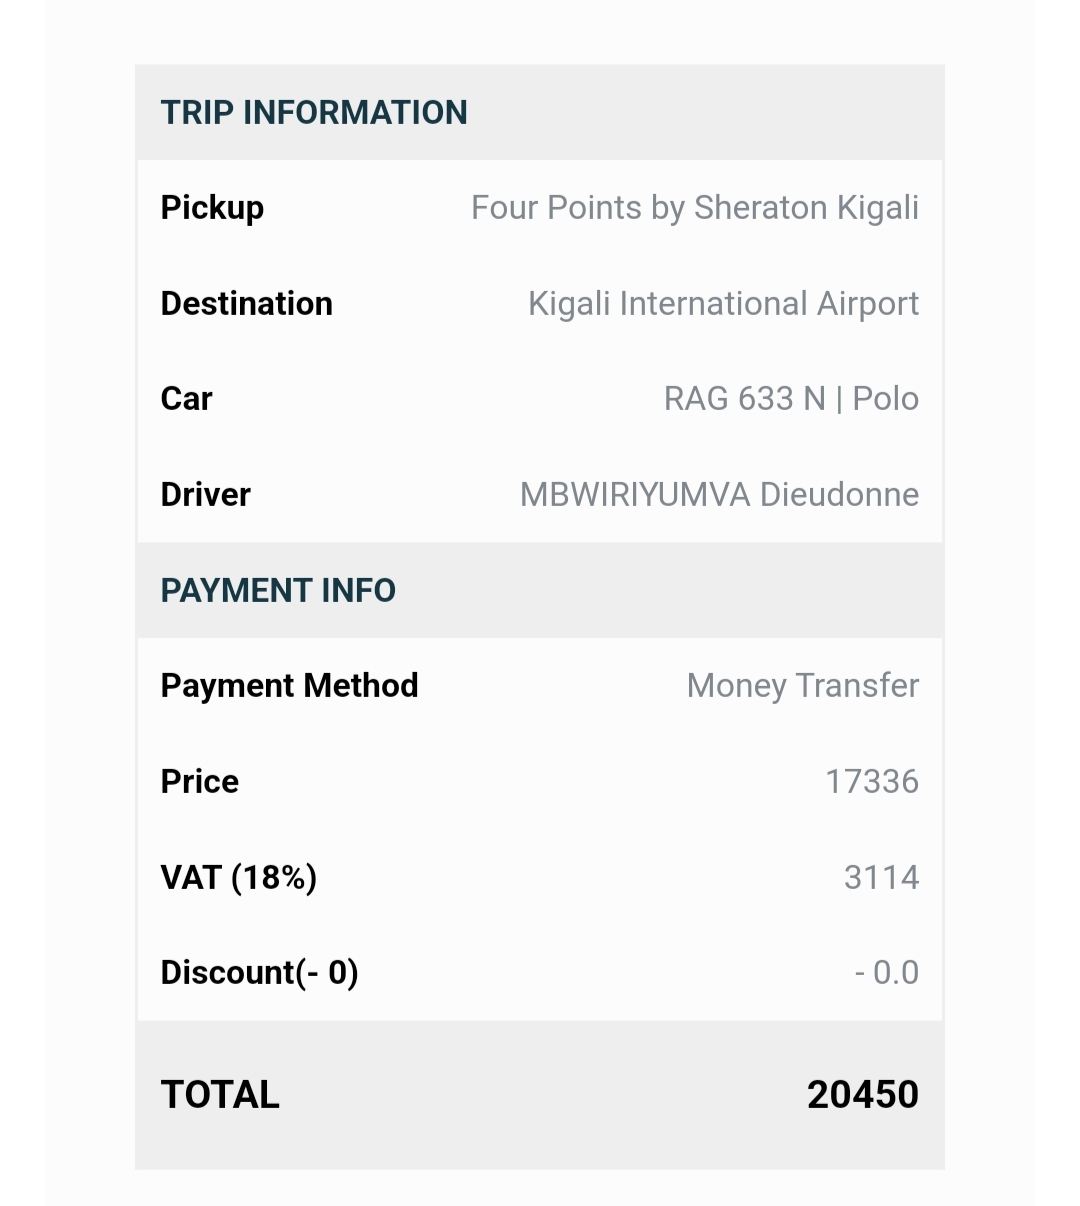Select the TOTAL label
This screenshot has width=1080, height=1206.
[220, 1094]
